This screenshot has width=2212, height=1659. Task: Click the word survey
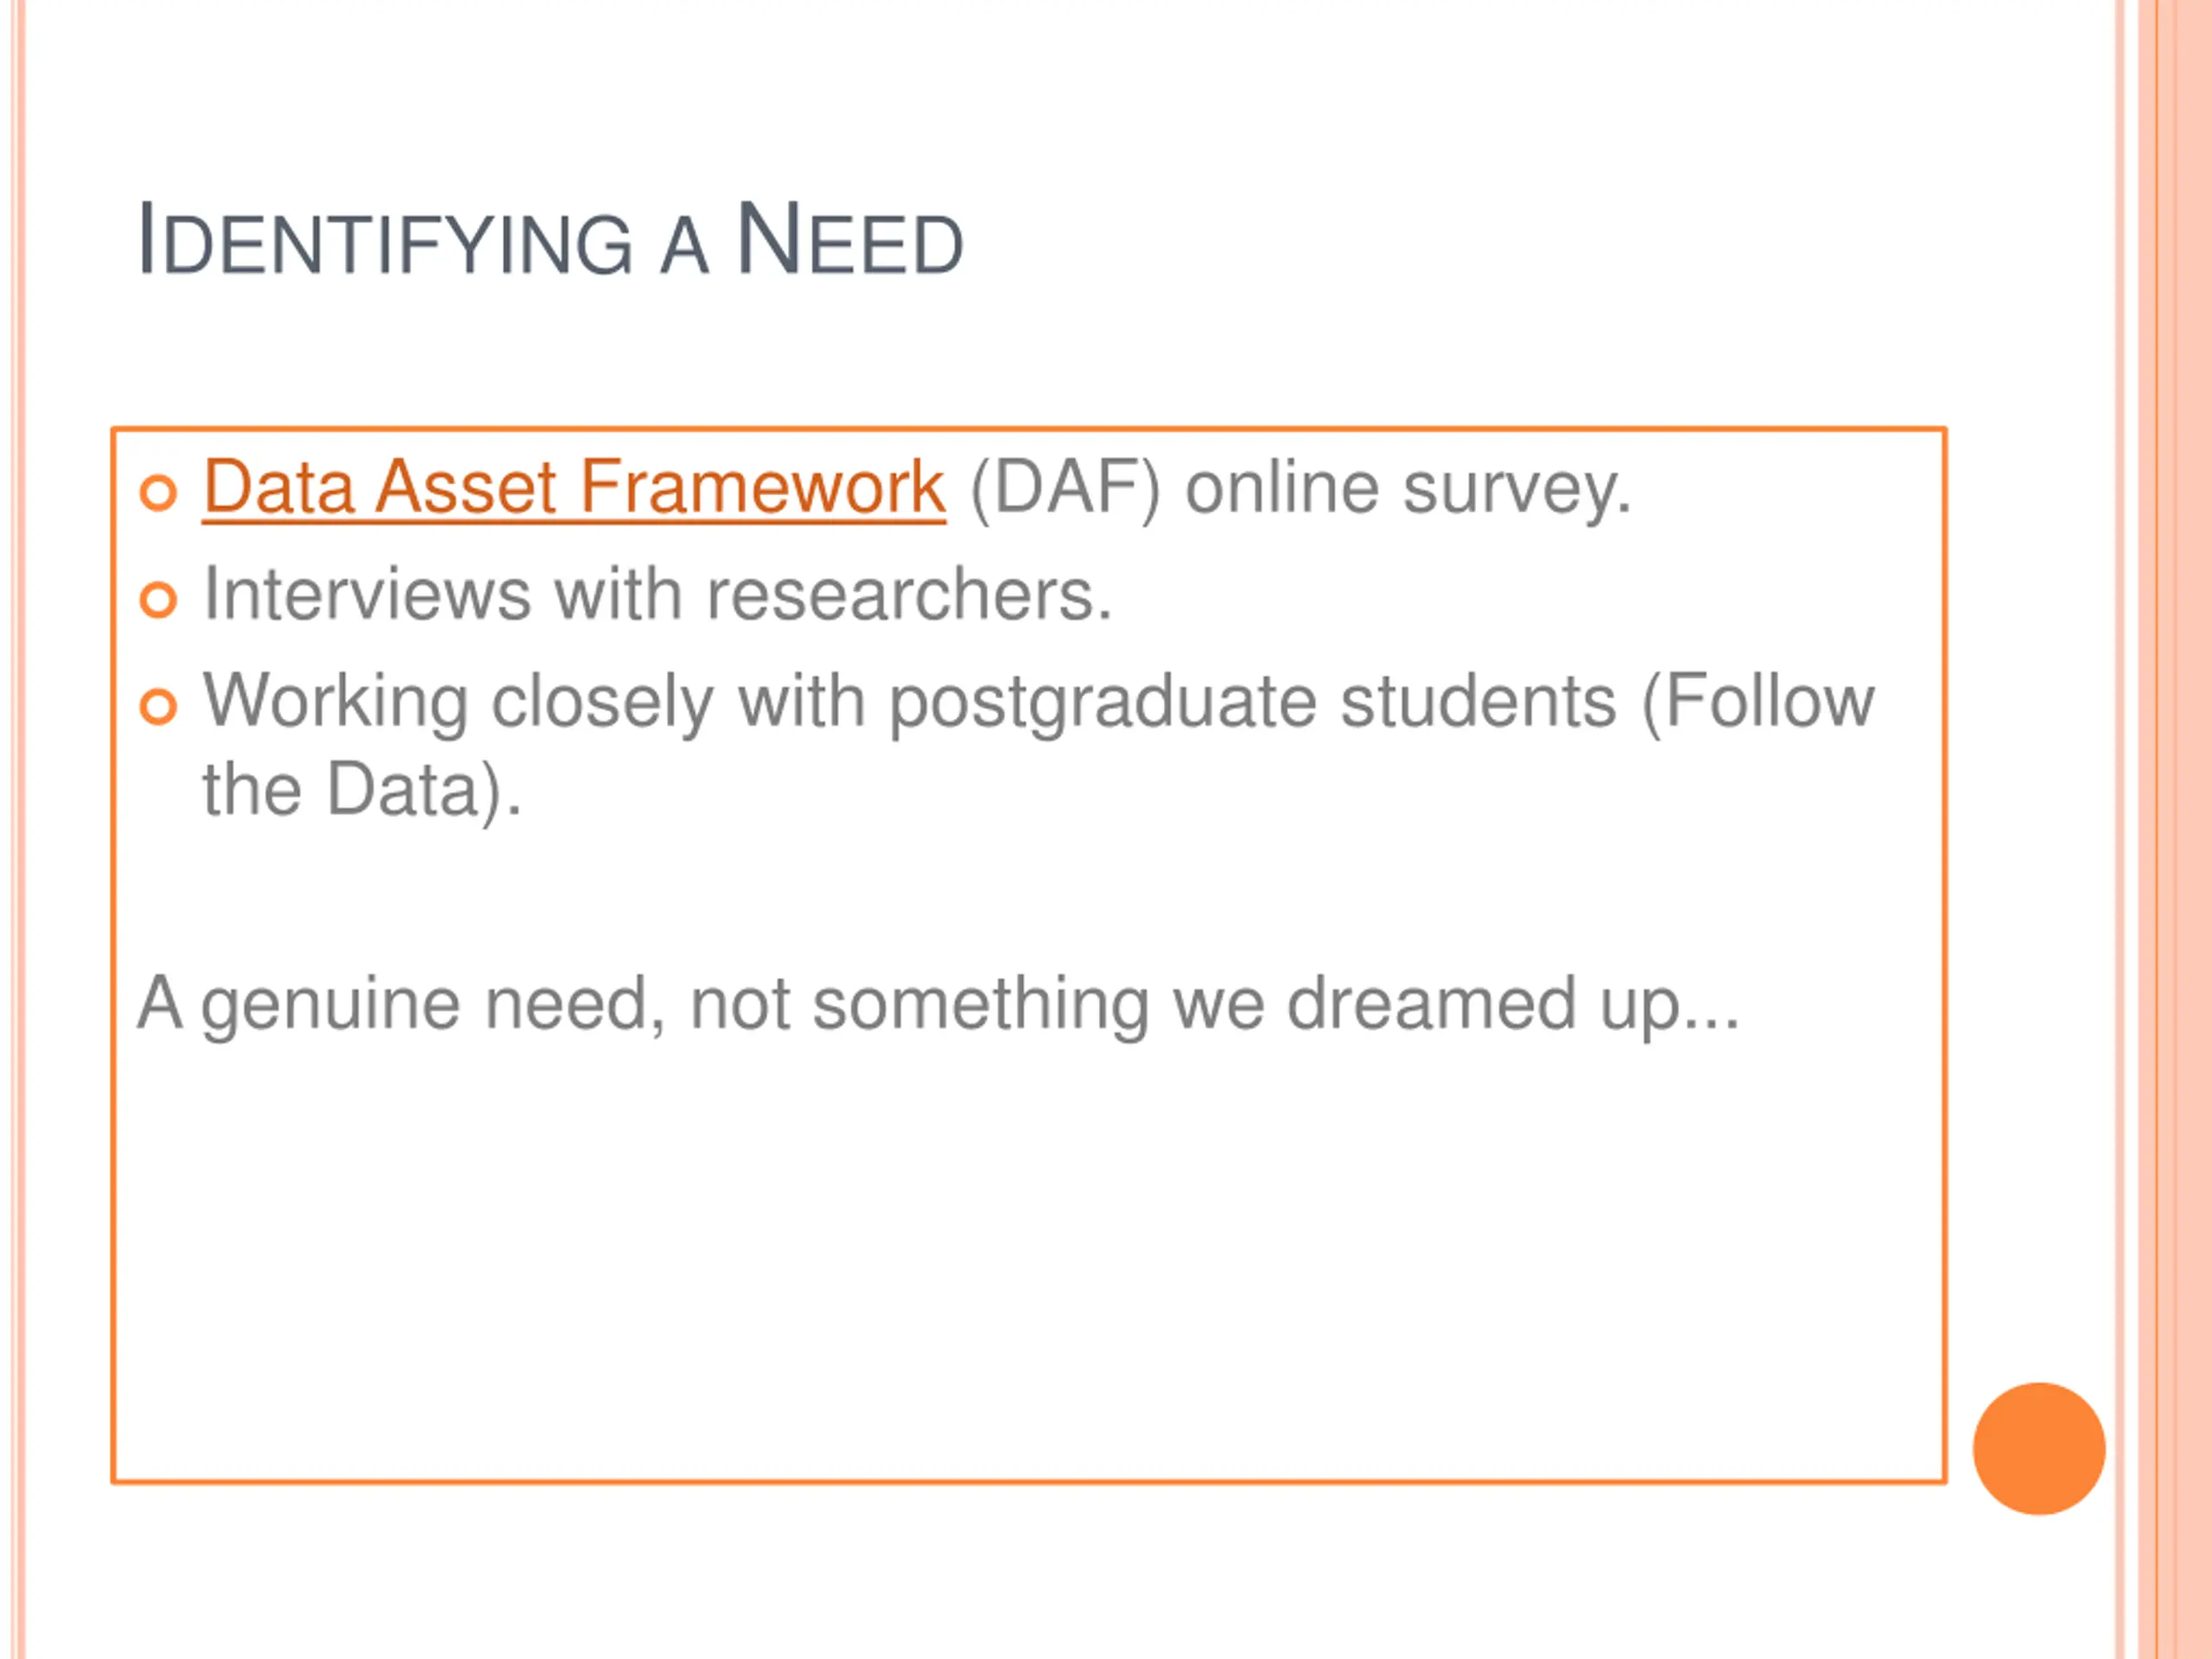[x=1517, y=492]
